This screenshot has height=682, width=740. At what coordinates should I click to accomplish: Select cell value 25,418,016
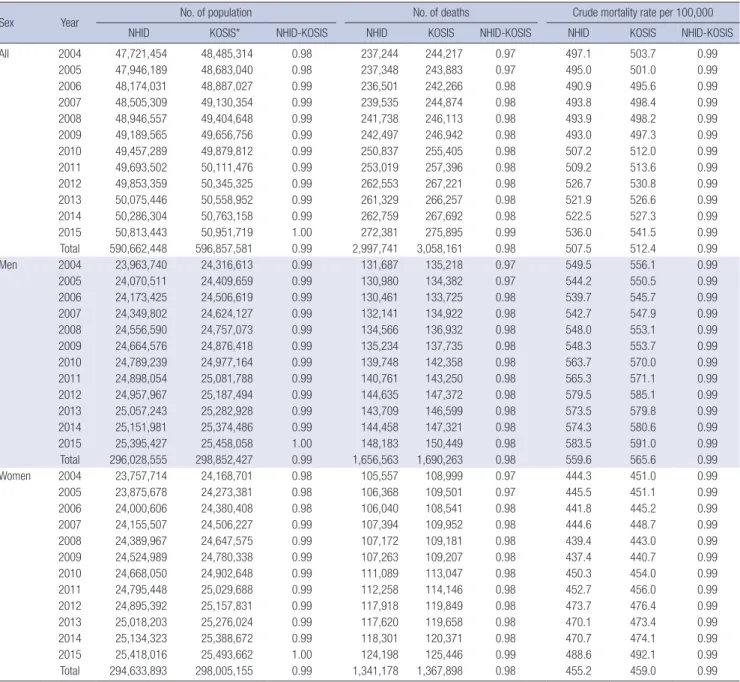coord(141,655)
